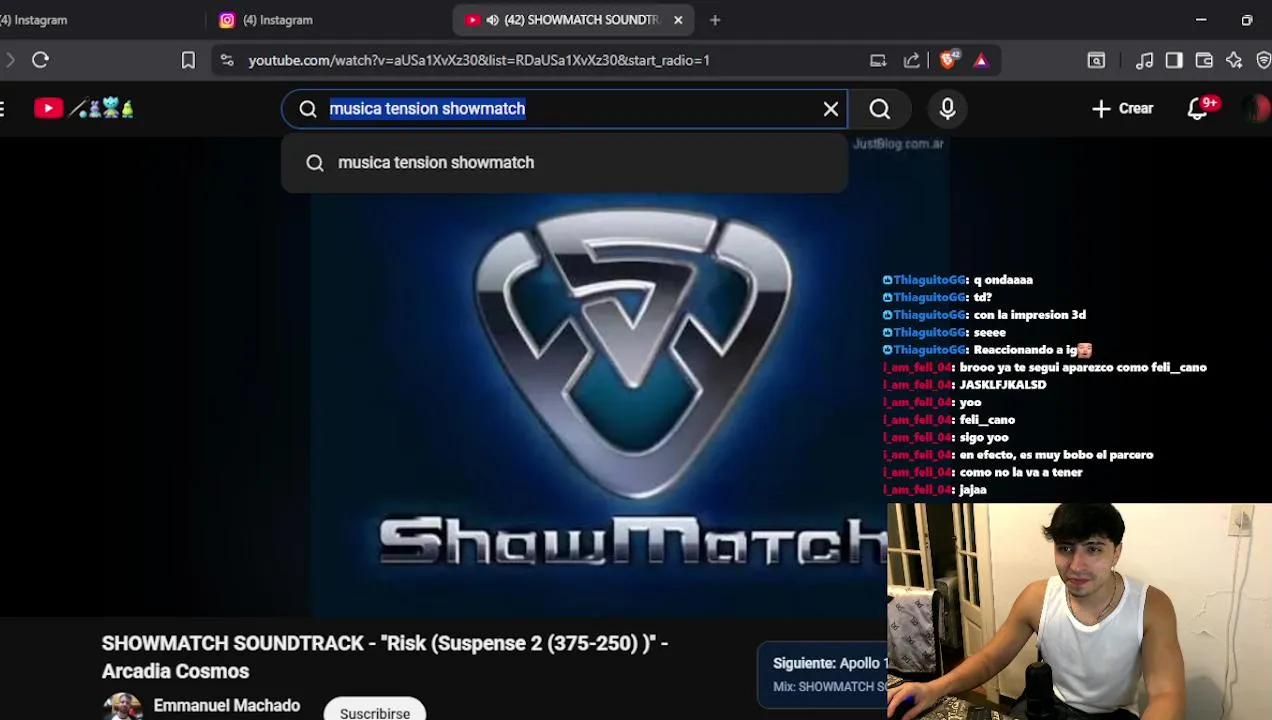Subscribe with the Suscribirse button
The image size is (1272, 720).
click(x=375, y=709)
